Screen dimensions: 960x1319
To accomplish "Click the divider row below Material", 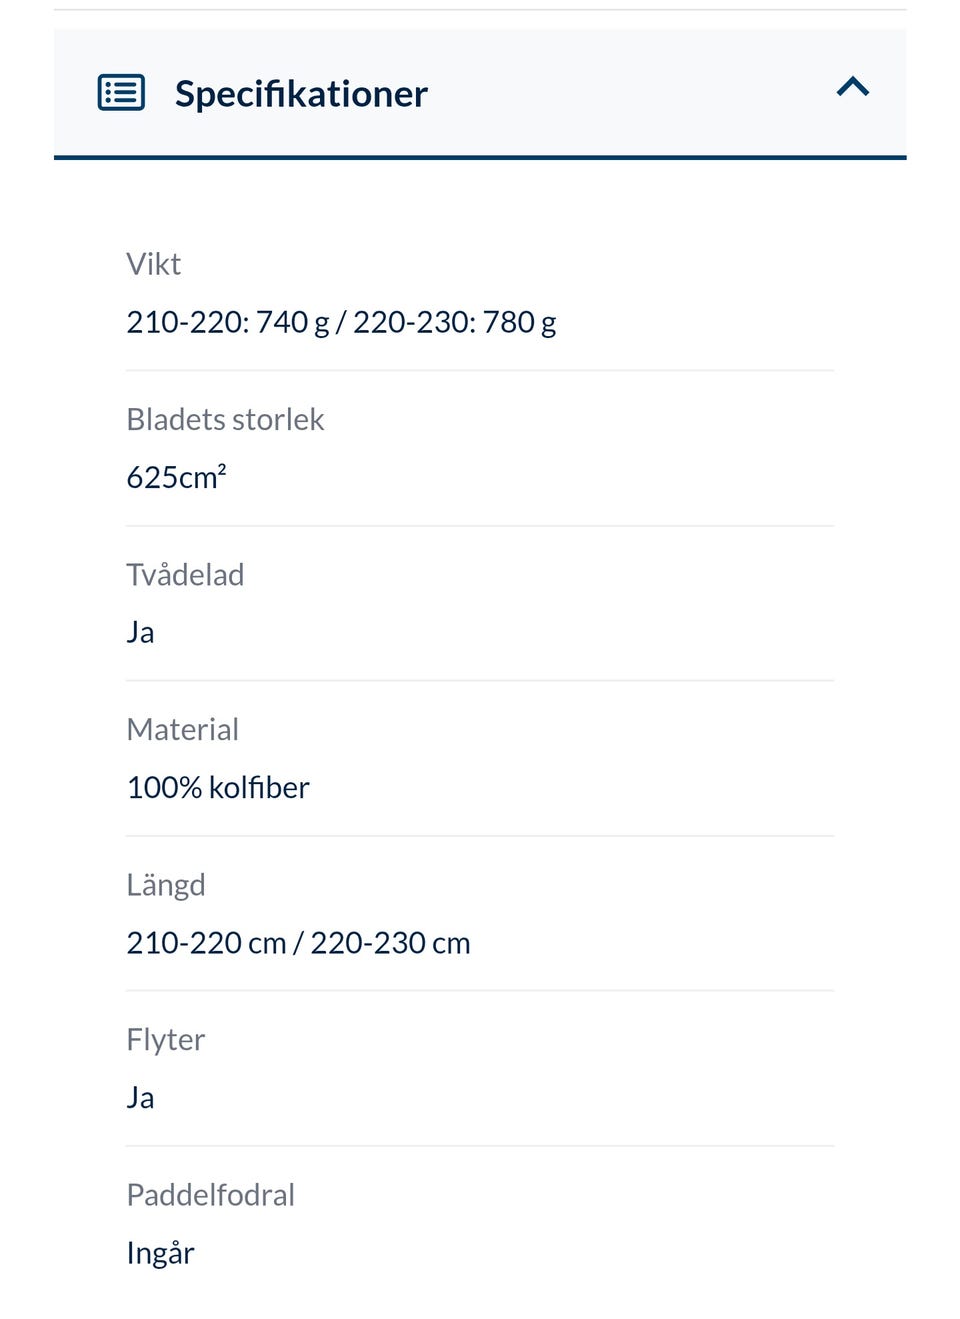I will [x=480, y=836].
